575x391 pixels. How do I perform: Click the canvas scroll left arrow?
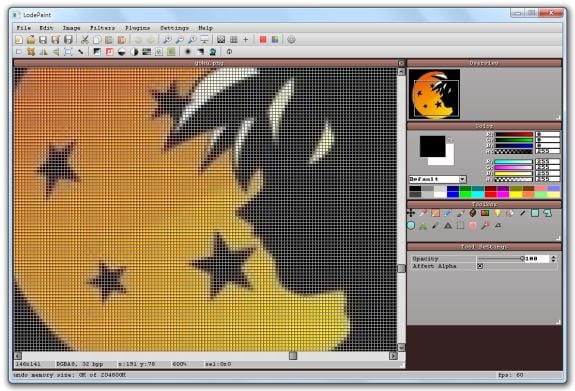coord(18,355)
